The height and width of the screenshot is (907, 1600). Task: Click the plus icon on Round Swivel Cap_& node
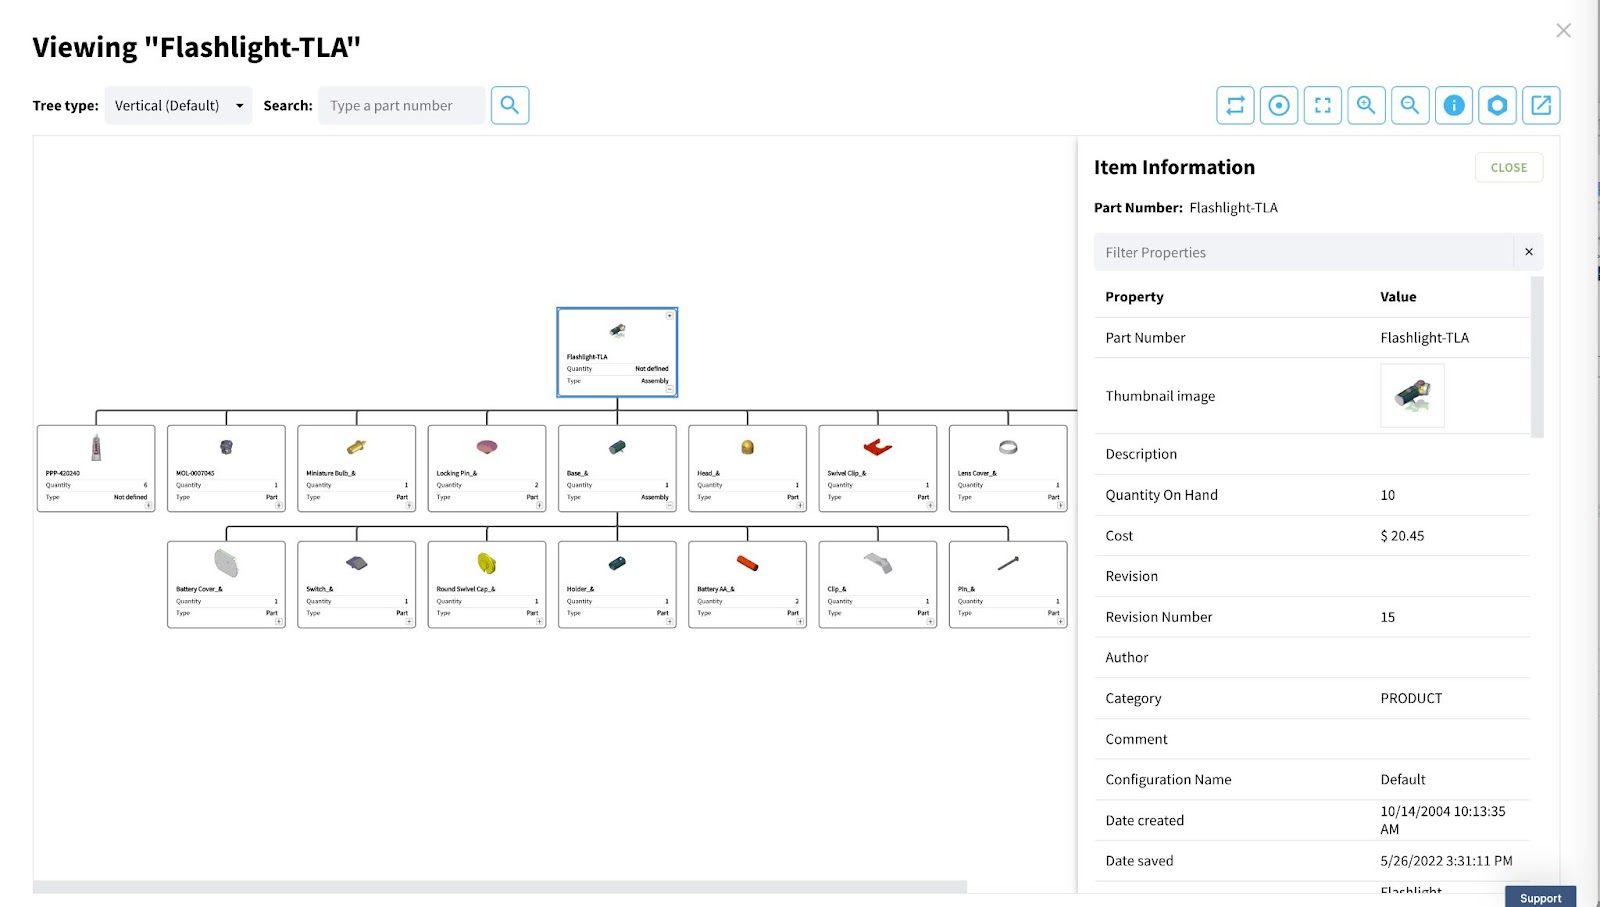pos(540,622)
